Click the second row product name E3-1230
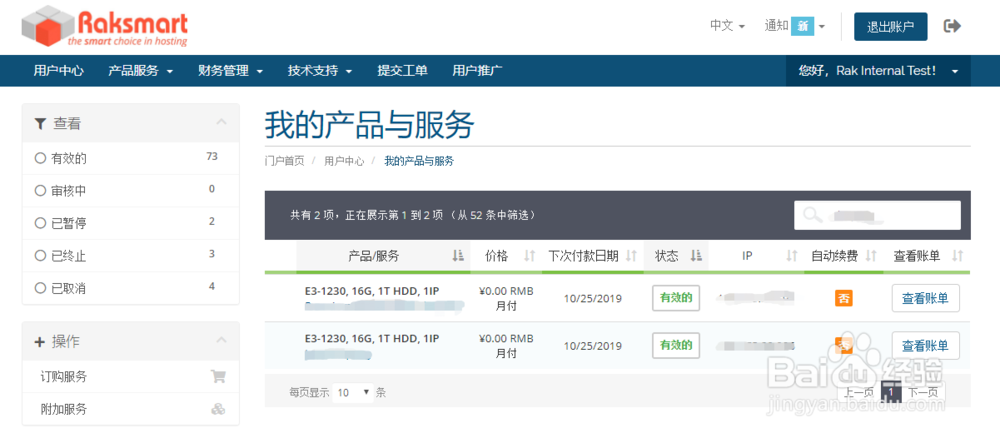The width and height of the screenshot is (1000, 438). point(372,339)
